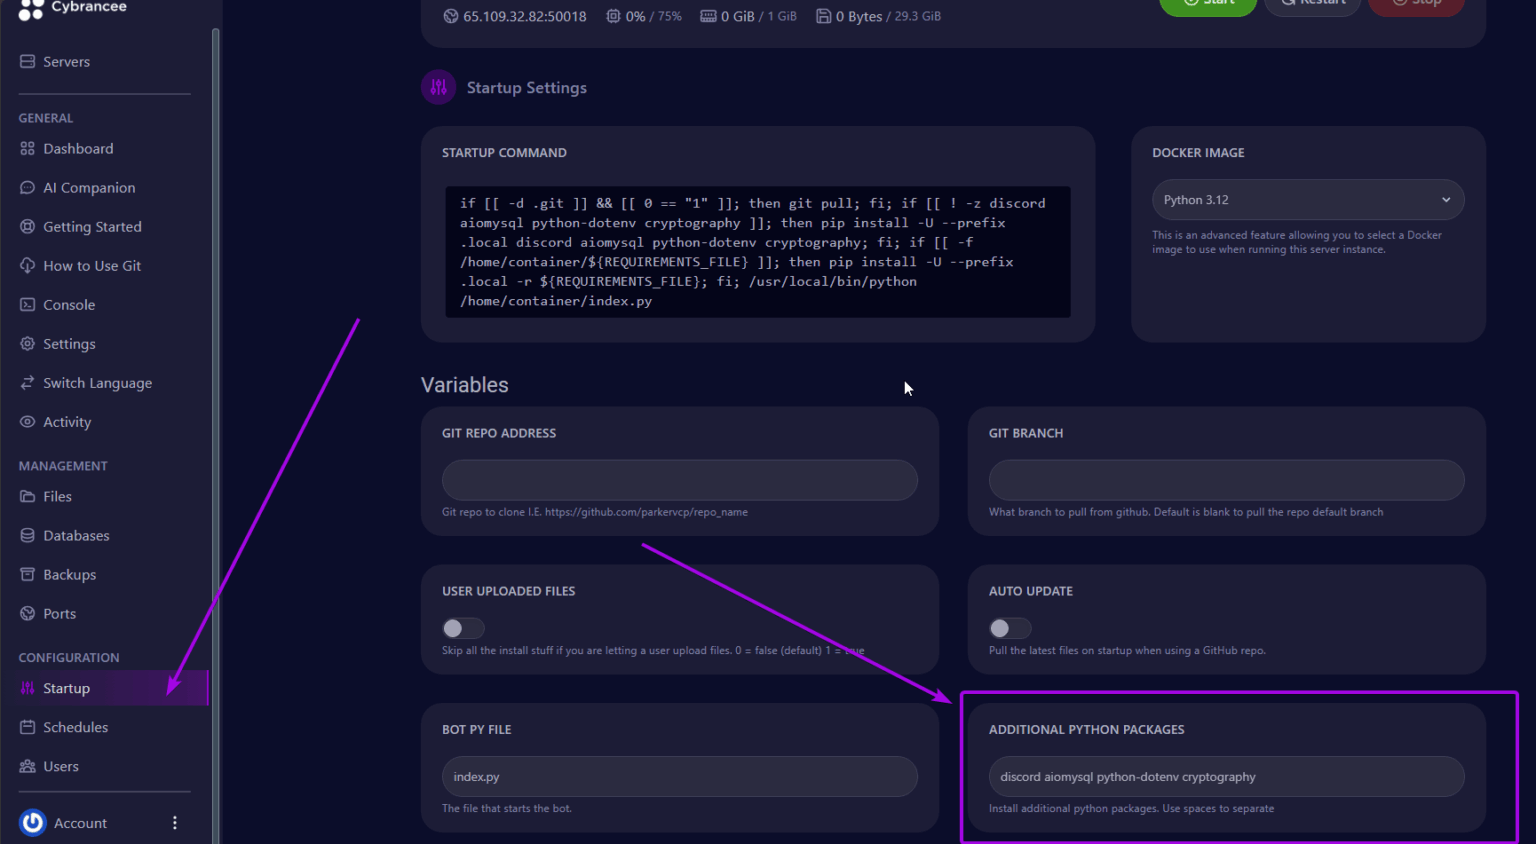This screenshot has width=1536, height=844.
Task: Open the Schedules section
Action: click(x=27, y=727)
